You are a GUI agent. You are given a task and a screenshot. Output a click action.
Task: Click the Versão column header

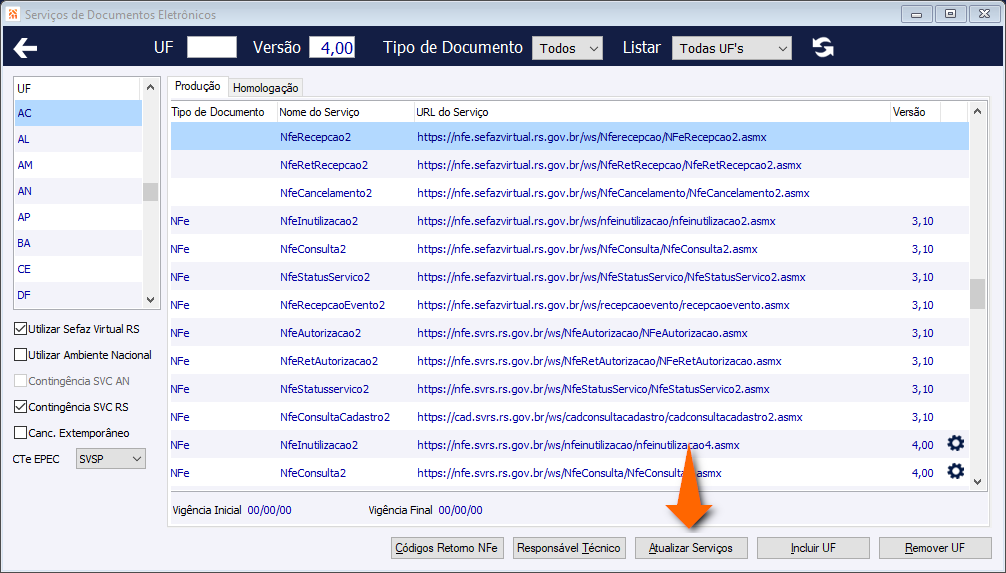pos(915,112)
